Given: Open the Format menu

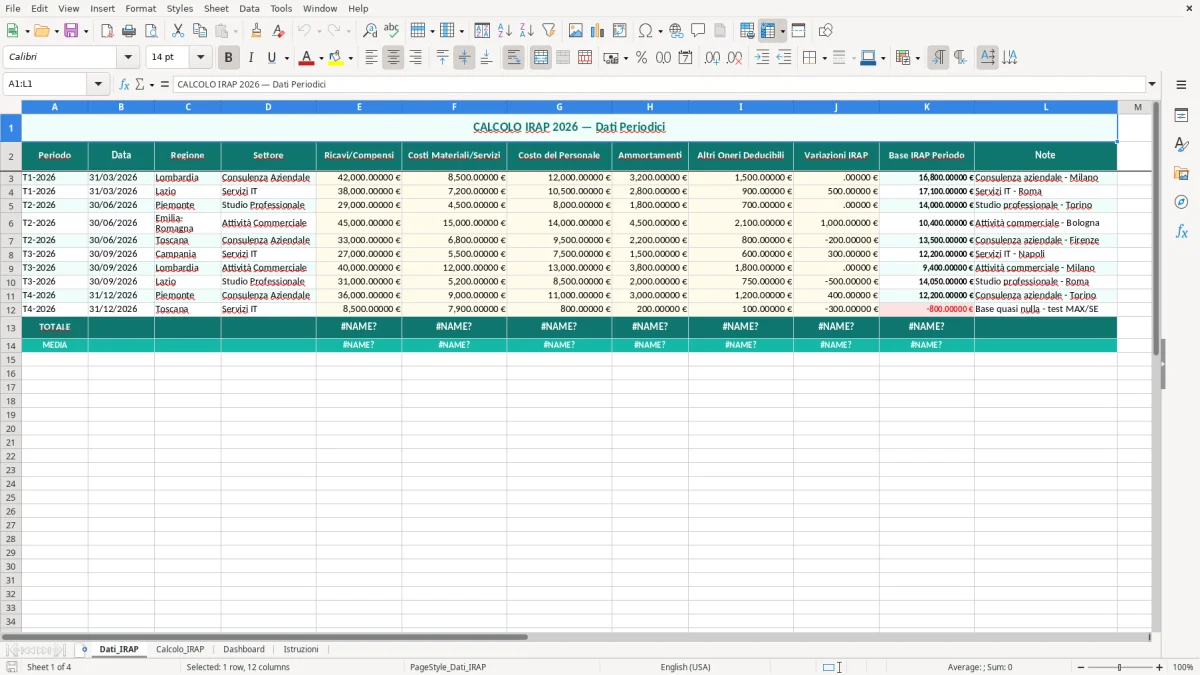Looking at the screenshot, I should pos(140,8).
